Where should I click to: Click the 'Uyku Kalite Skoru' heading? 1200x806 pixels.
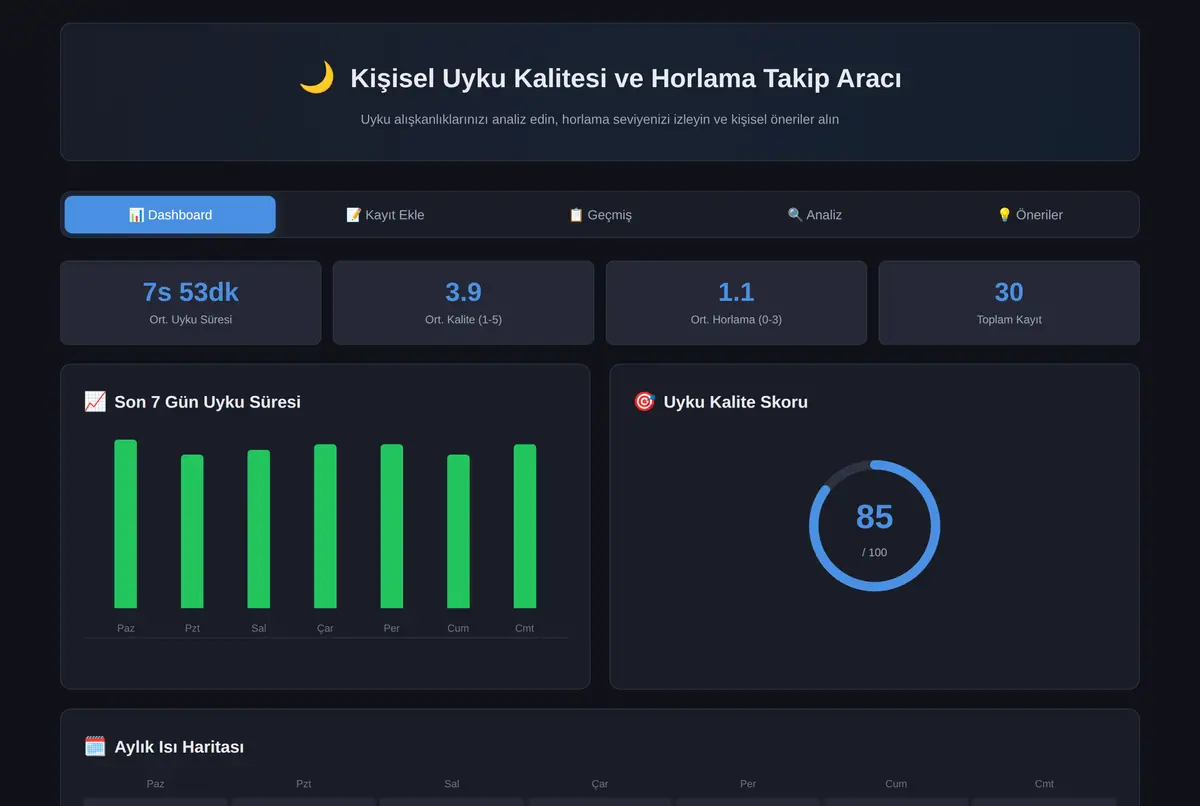(x=736, y=402)
